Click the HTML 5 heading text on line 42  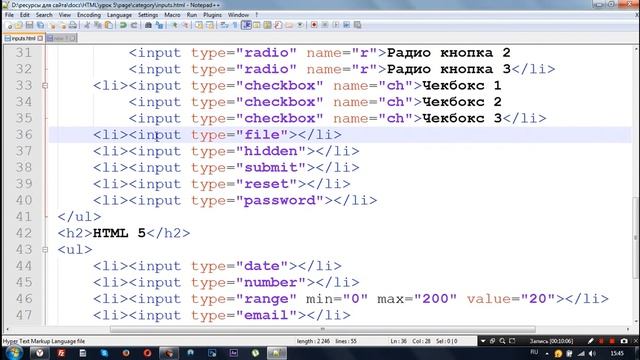click(119, 233)
